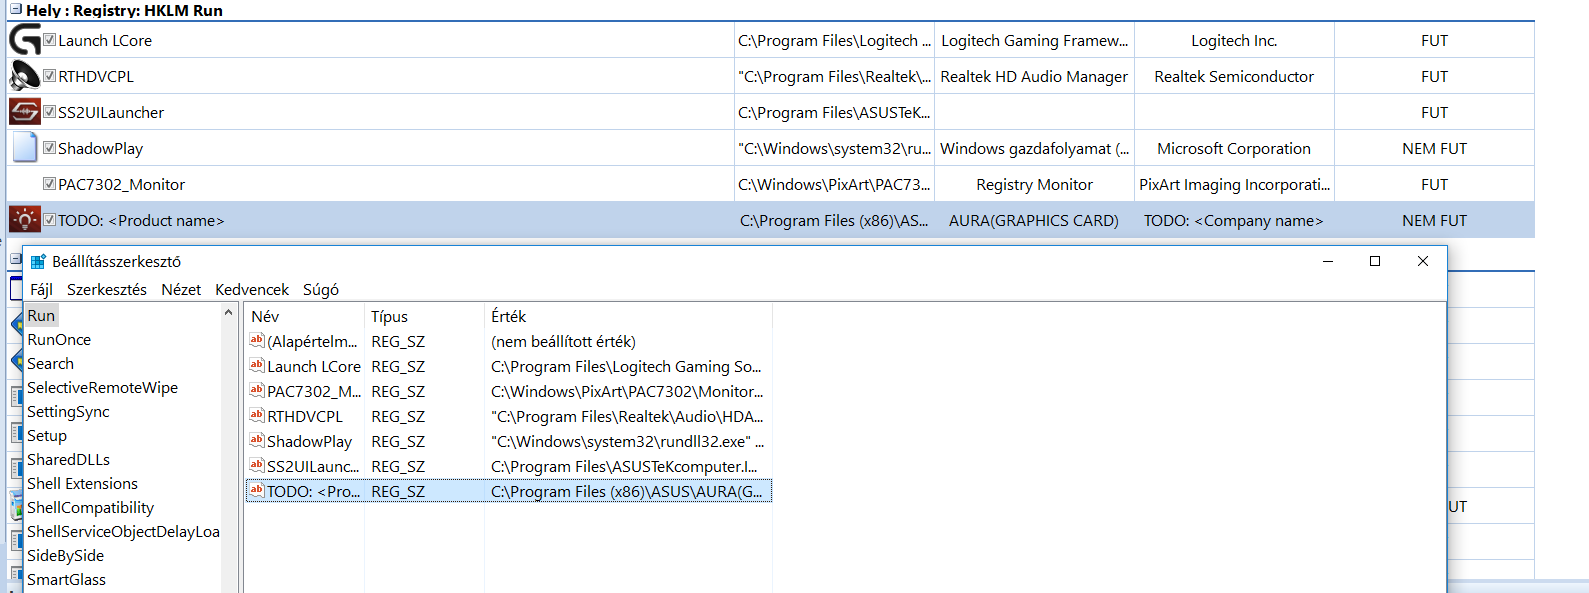Click the Realtek HD Audio Manager description

[x=1034, y=77]
